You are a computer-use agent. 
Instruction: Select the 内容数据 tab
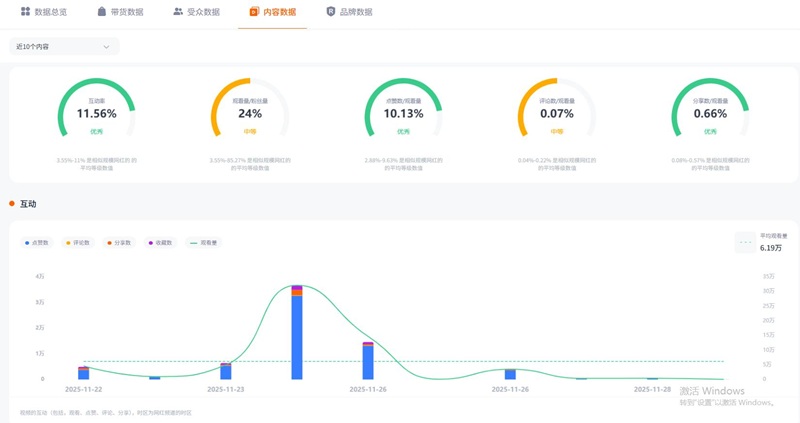tap(272, 12)
